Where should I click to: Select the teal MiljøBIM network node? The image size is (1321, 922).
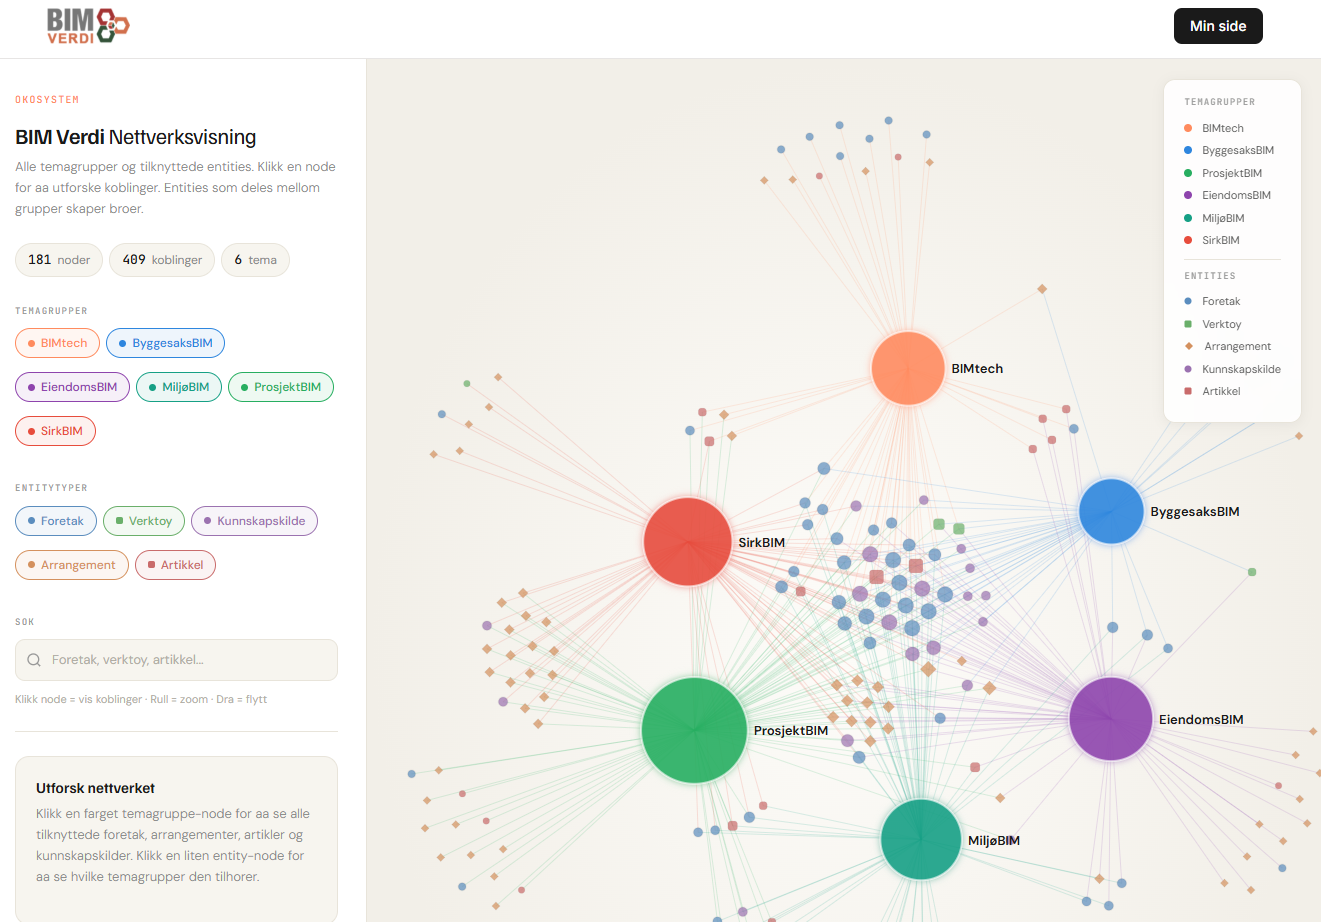921,839
